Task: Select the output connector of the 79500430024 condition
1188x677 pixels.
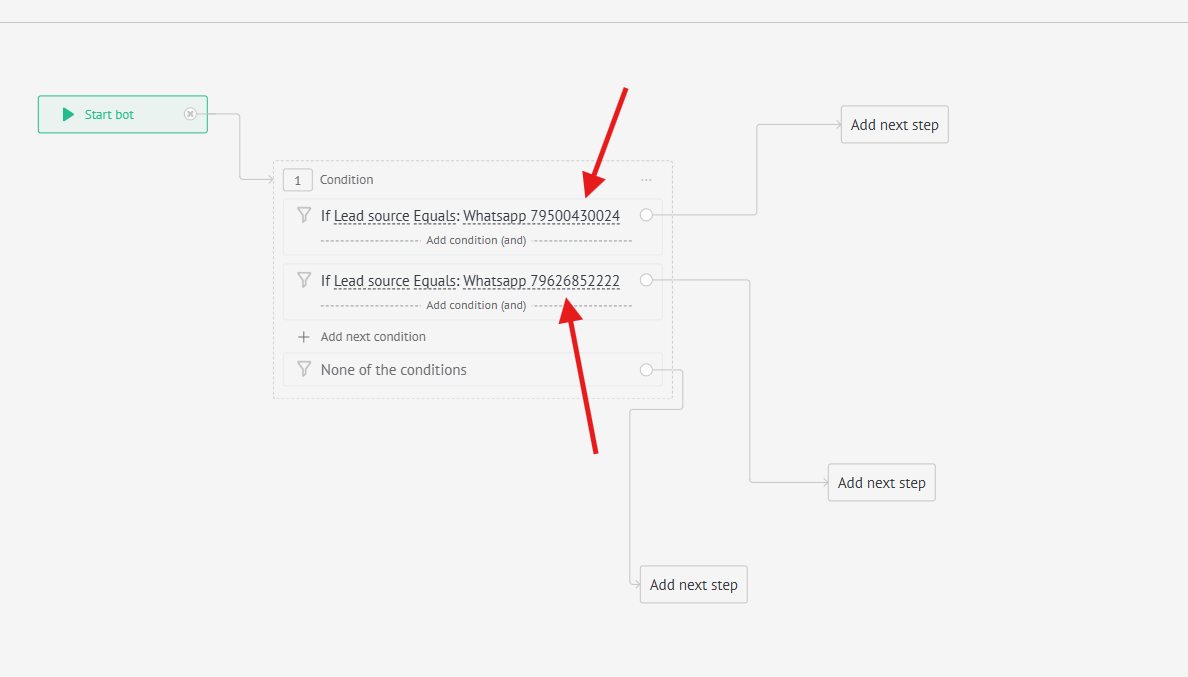Action: pos(646,215)
